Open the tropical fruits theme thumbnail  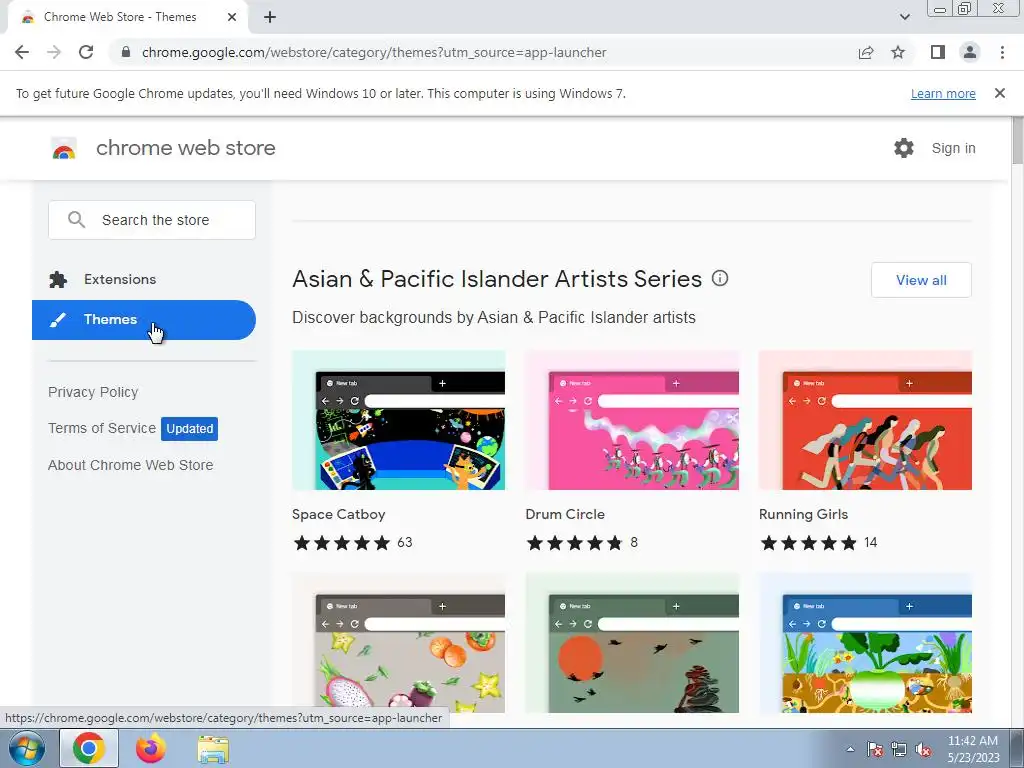pos(398,643)
